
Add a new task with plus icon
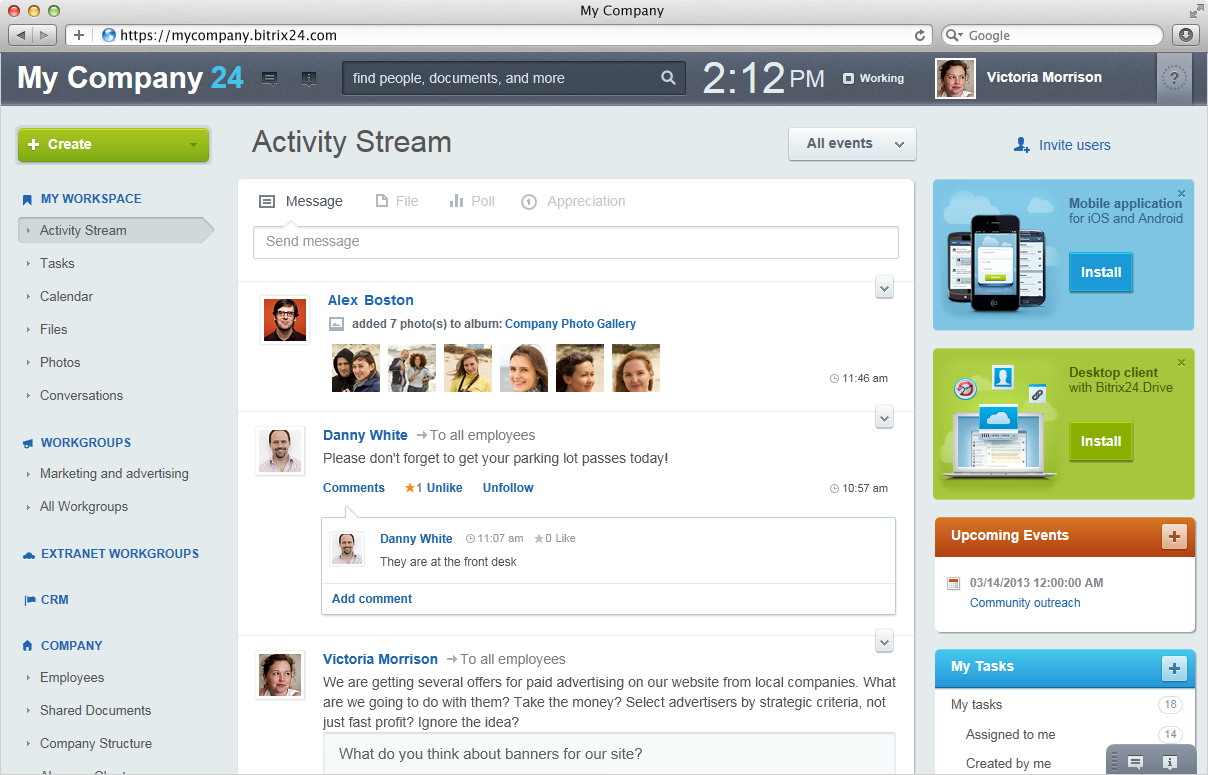click(x=1174, y=668)
